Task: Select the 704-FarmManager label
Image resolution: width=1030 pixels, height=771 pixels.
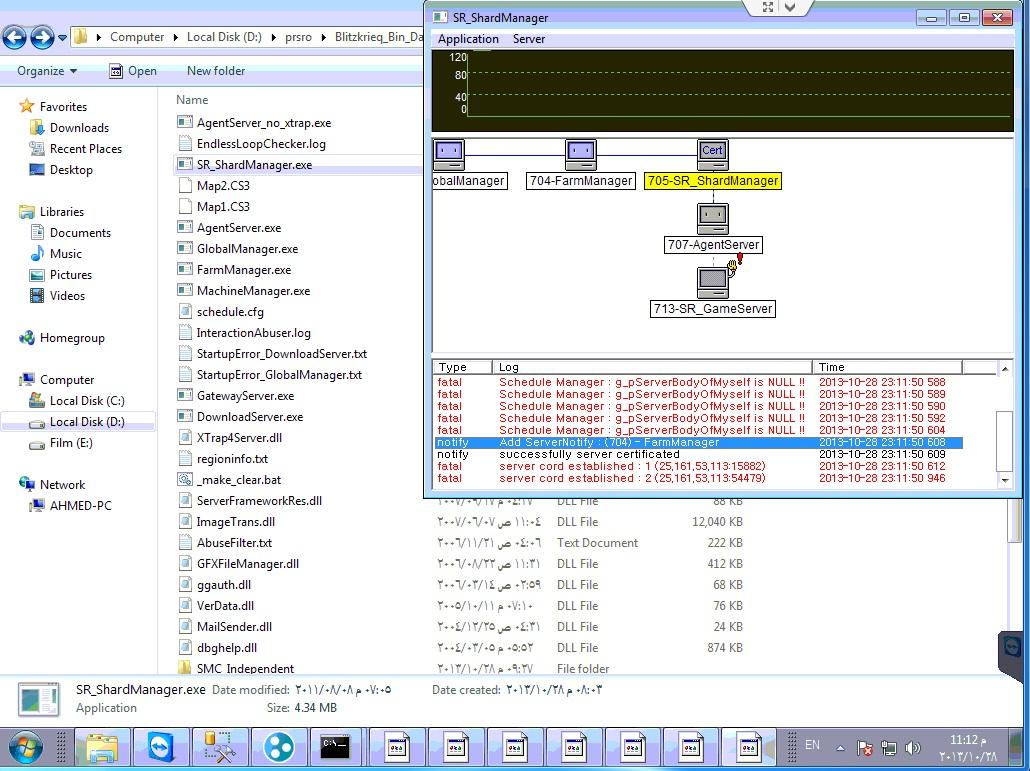Action: (x=581, y=181)
